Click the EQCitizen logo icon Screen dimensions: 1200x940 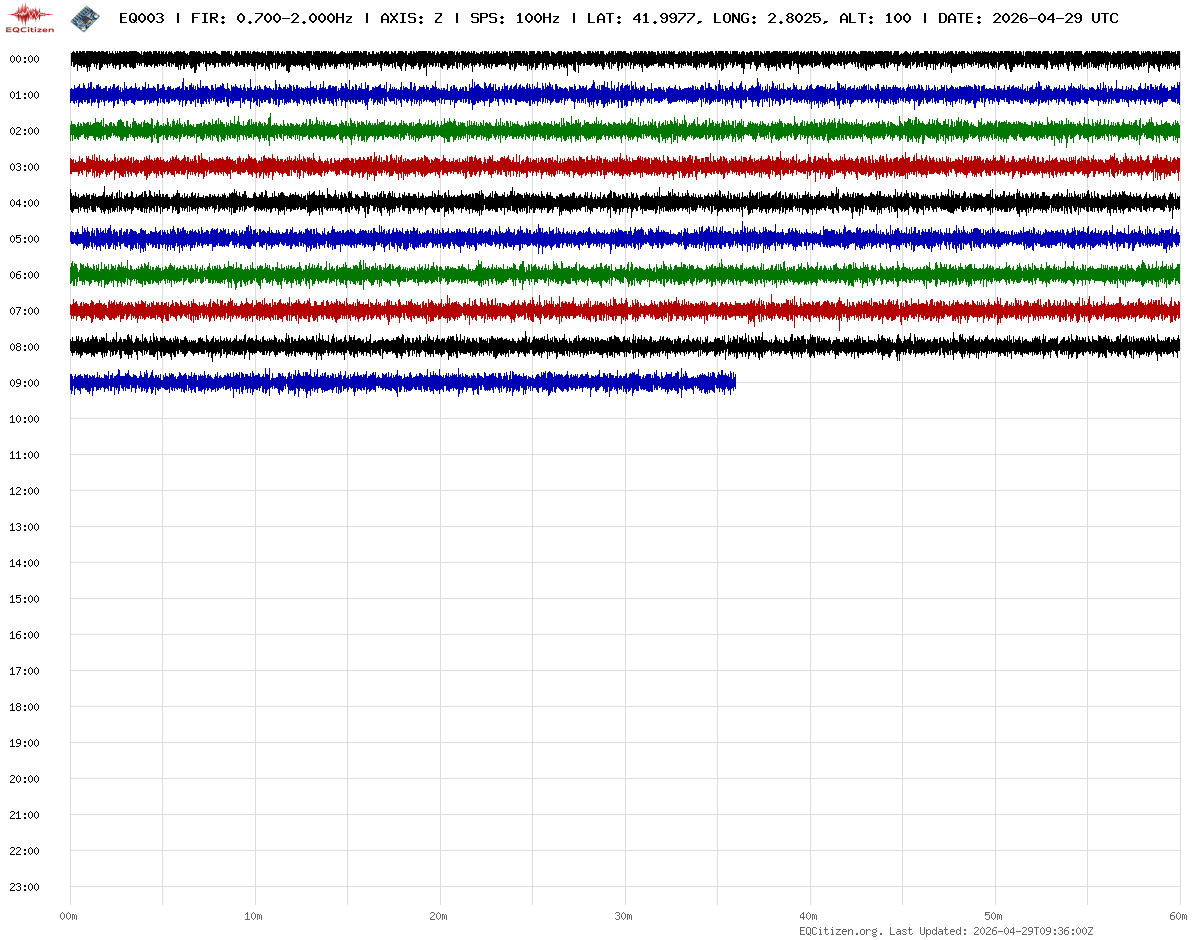pyautogui.click(x=30, y=17)
